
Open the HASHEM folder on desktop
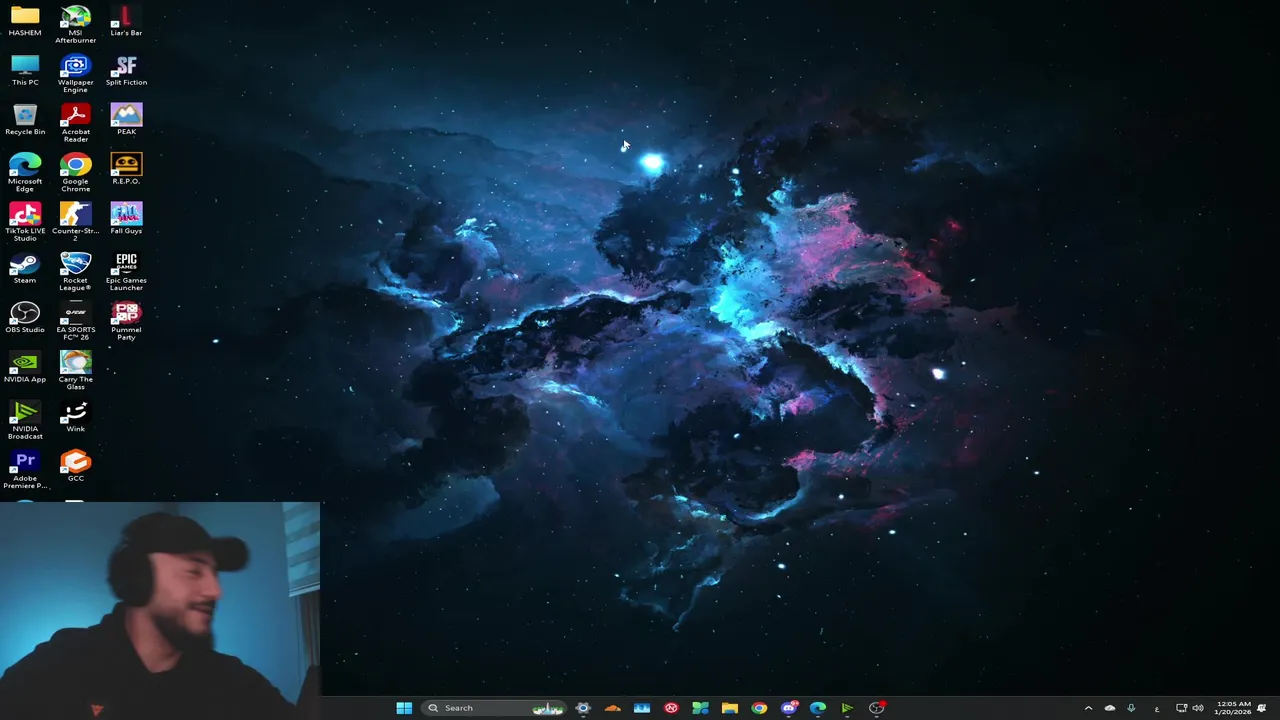pos(25,20)
